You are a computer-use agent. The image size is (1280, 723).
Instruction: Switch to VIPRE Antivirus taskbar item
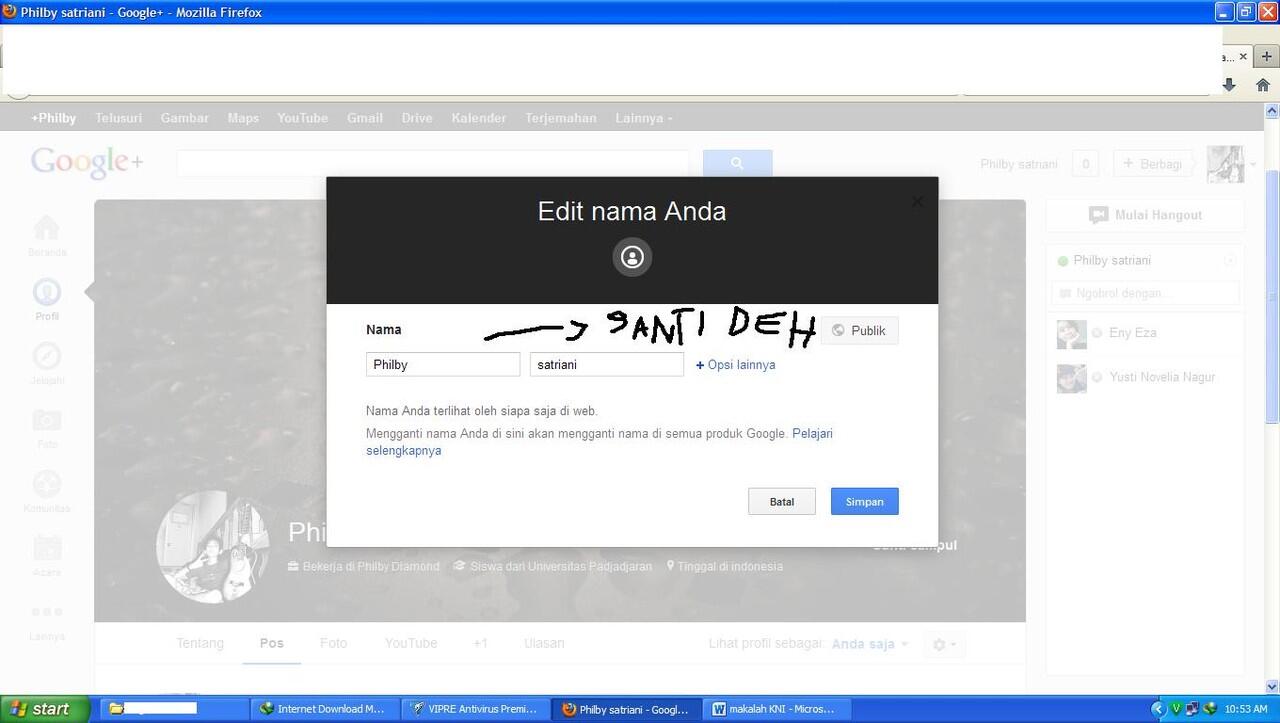(x=475, y=709)
